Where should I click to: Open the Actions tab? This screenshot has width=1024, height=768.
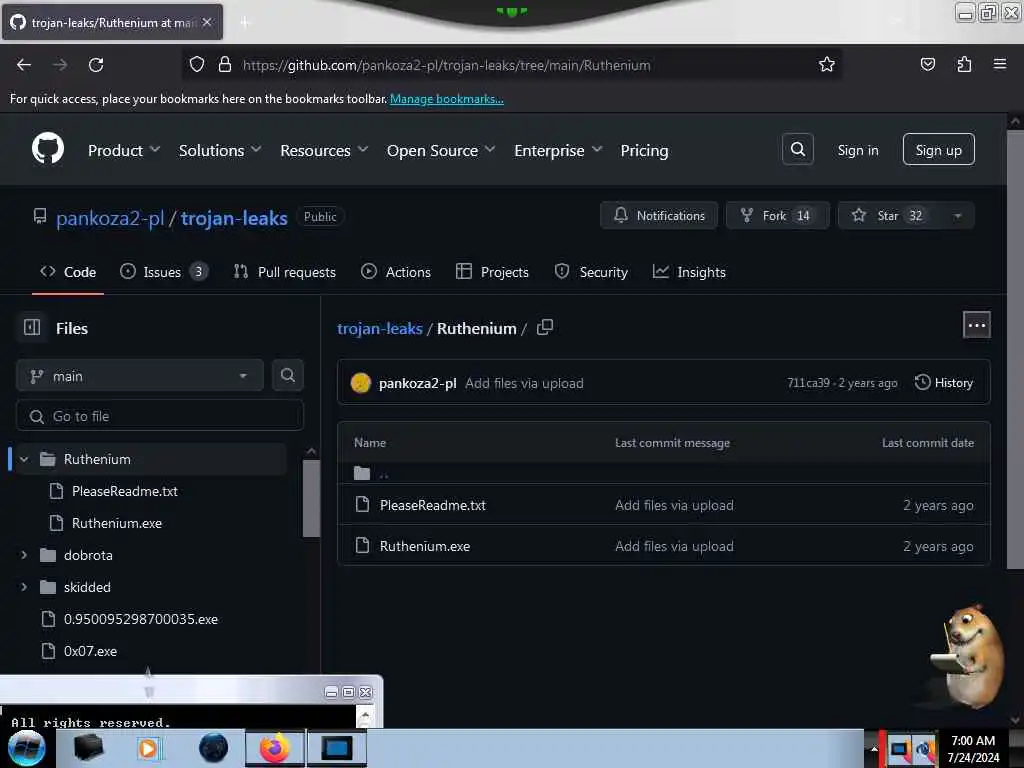[x=396, y=272]
